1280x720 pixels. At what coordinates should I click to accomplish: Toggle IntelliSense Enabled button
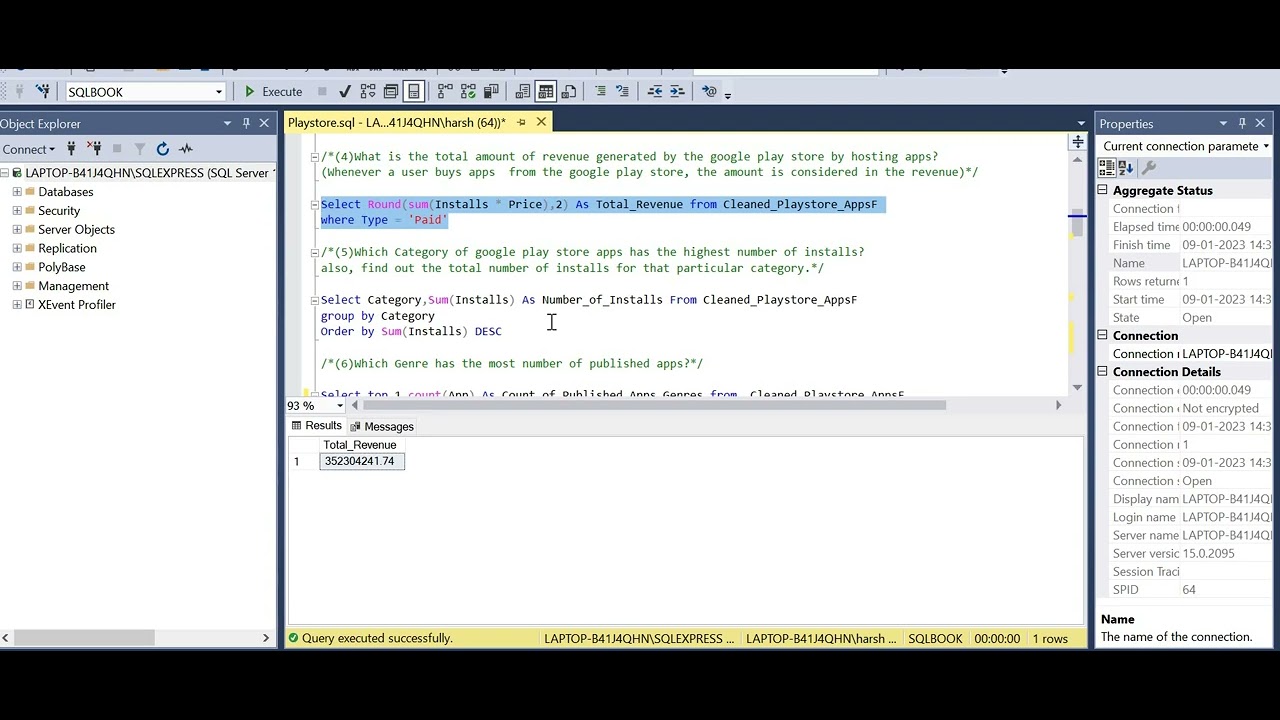[414, 91]
